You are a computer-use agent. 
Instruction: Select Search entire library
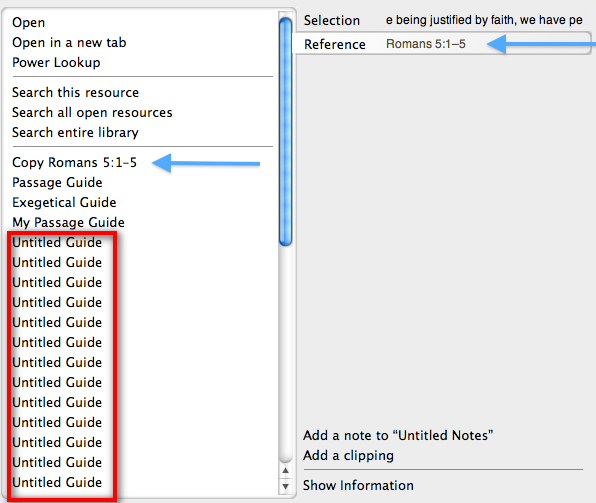tap(75, 132)
